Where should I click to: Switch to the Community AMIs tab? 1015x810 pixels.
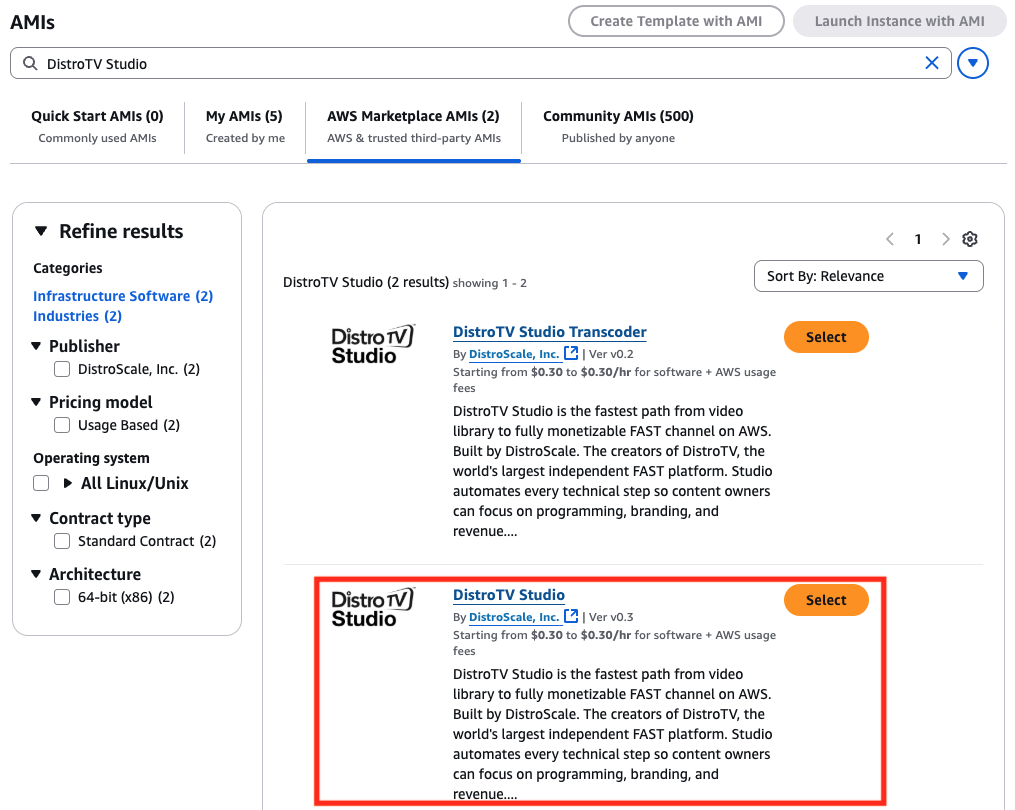(617, 127)
